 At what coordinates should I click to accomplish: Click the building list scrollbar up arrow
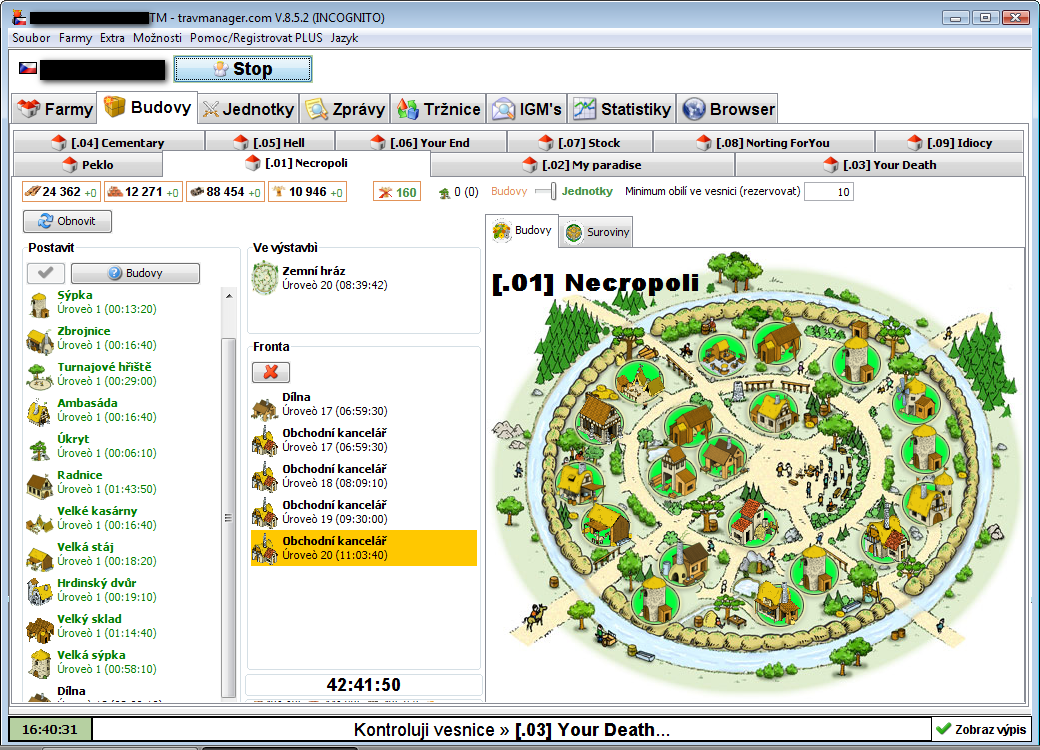tap(229, 296)
